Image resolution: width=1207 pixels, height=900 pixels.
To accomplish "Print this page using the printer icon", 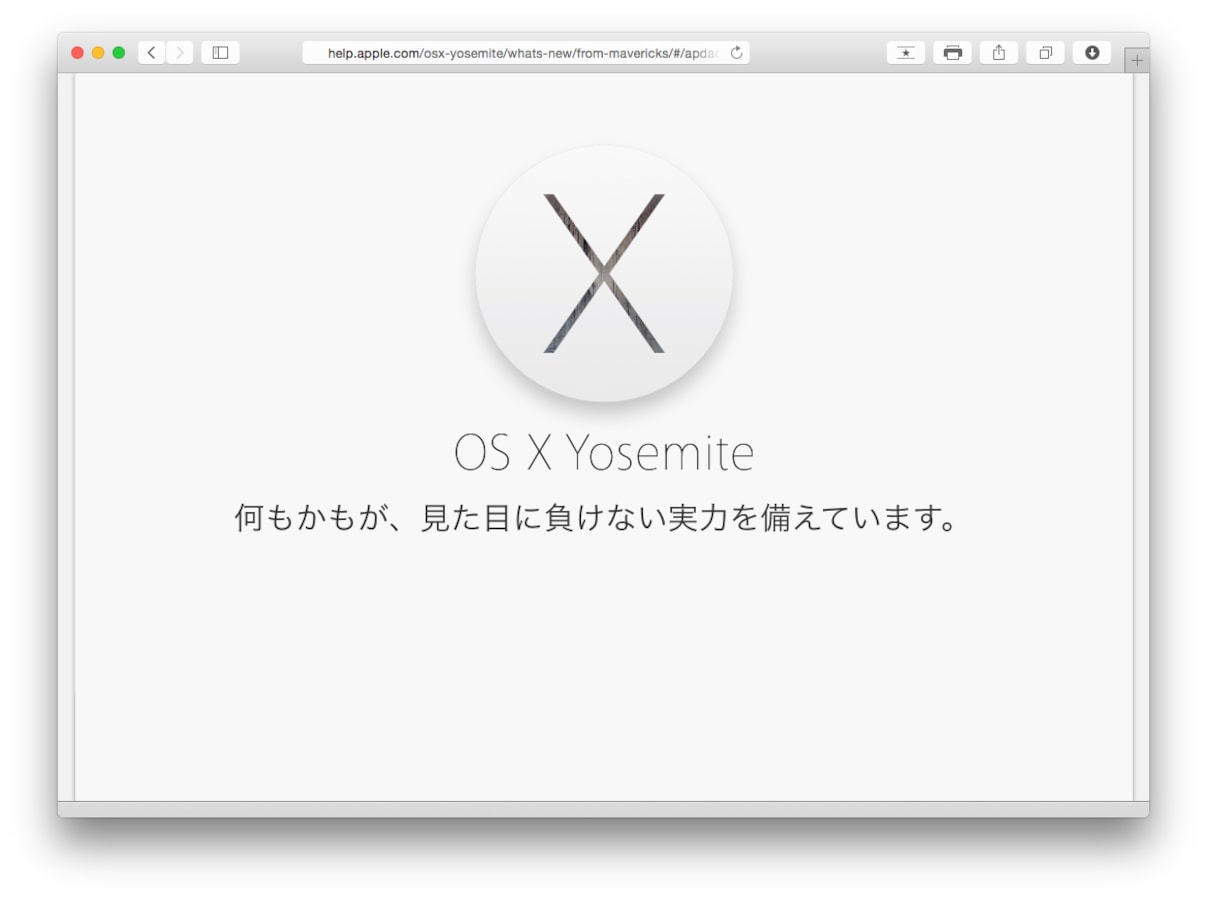I will point(953,53).
